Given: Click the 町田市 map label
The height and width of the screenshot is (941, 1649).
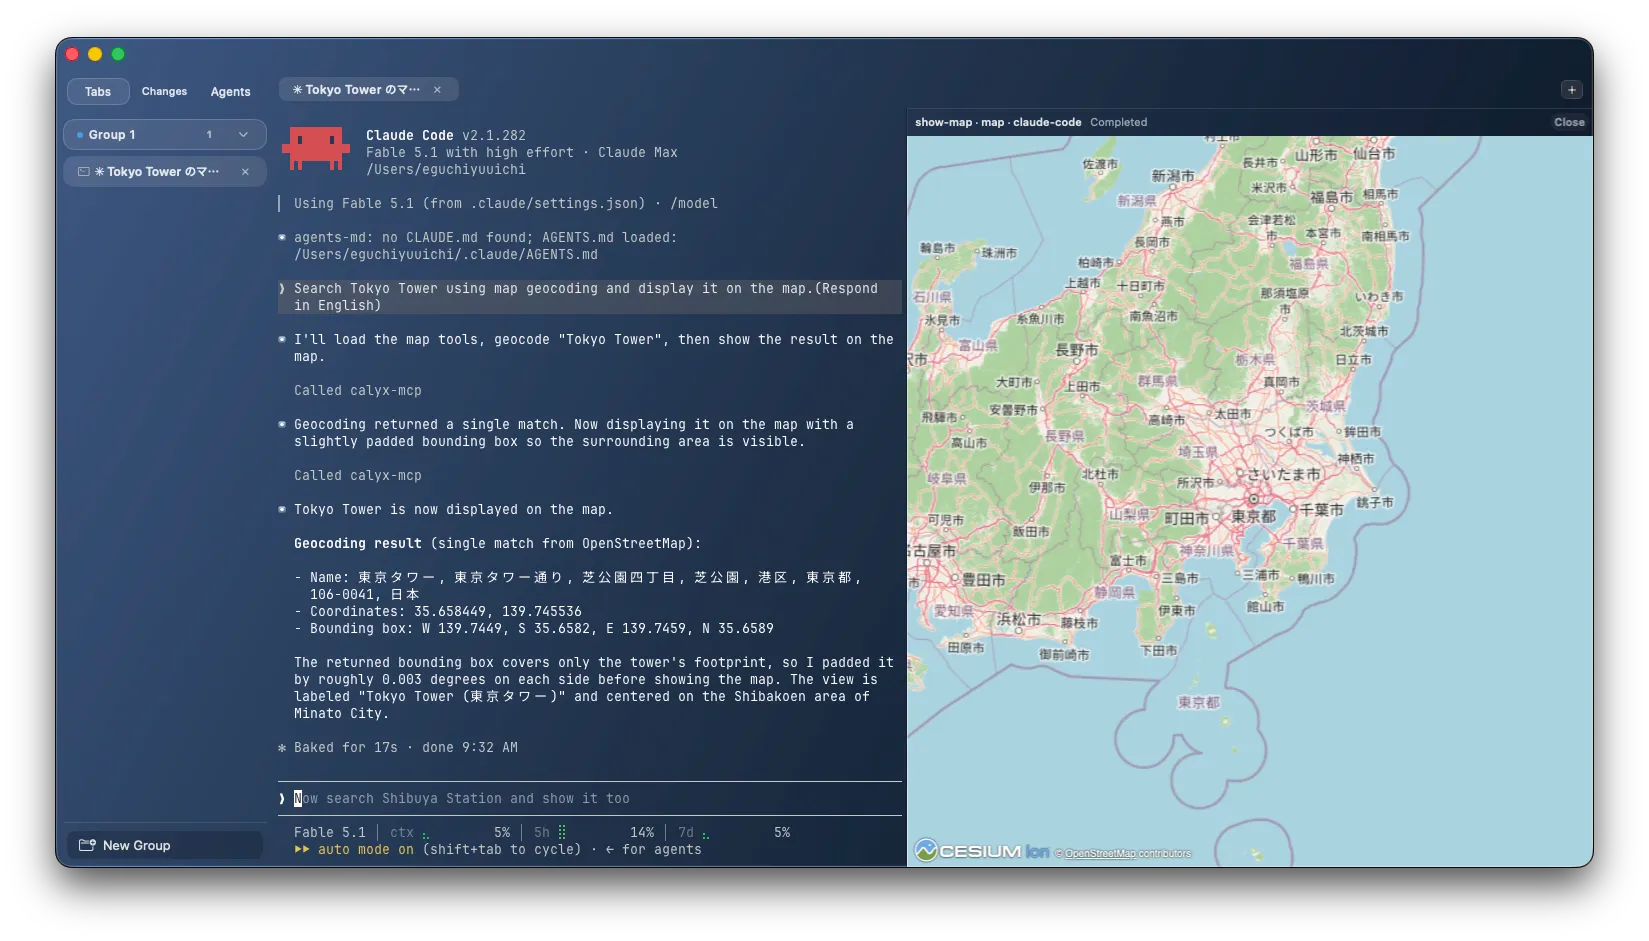Looking at the screenshot, I should pyautogui.click(x=1186, y=518).
